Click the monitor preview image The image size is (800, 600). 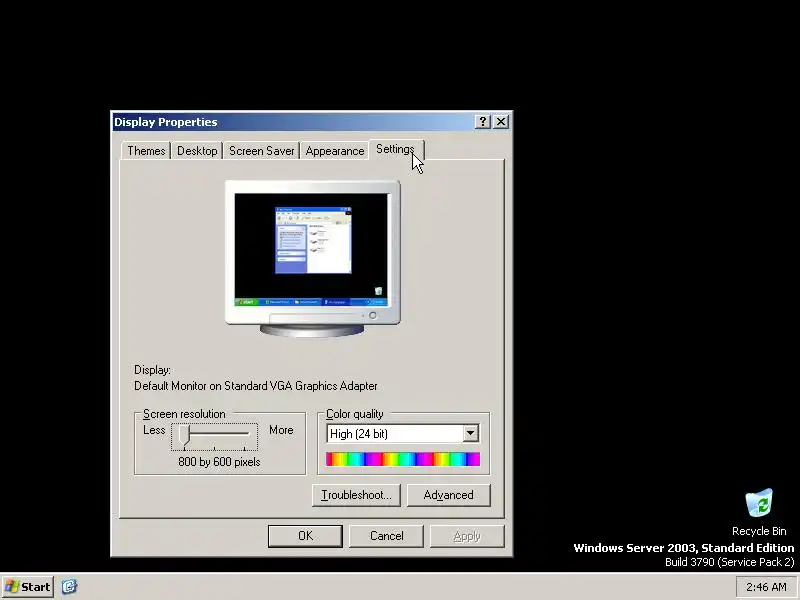coord(312,258)
